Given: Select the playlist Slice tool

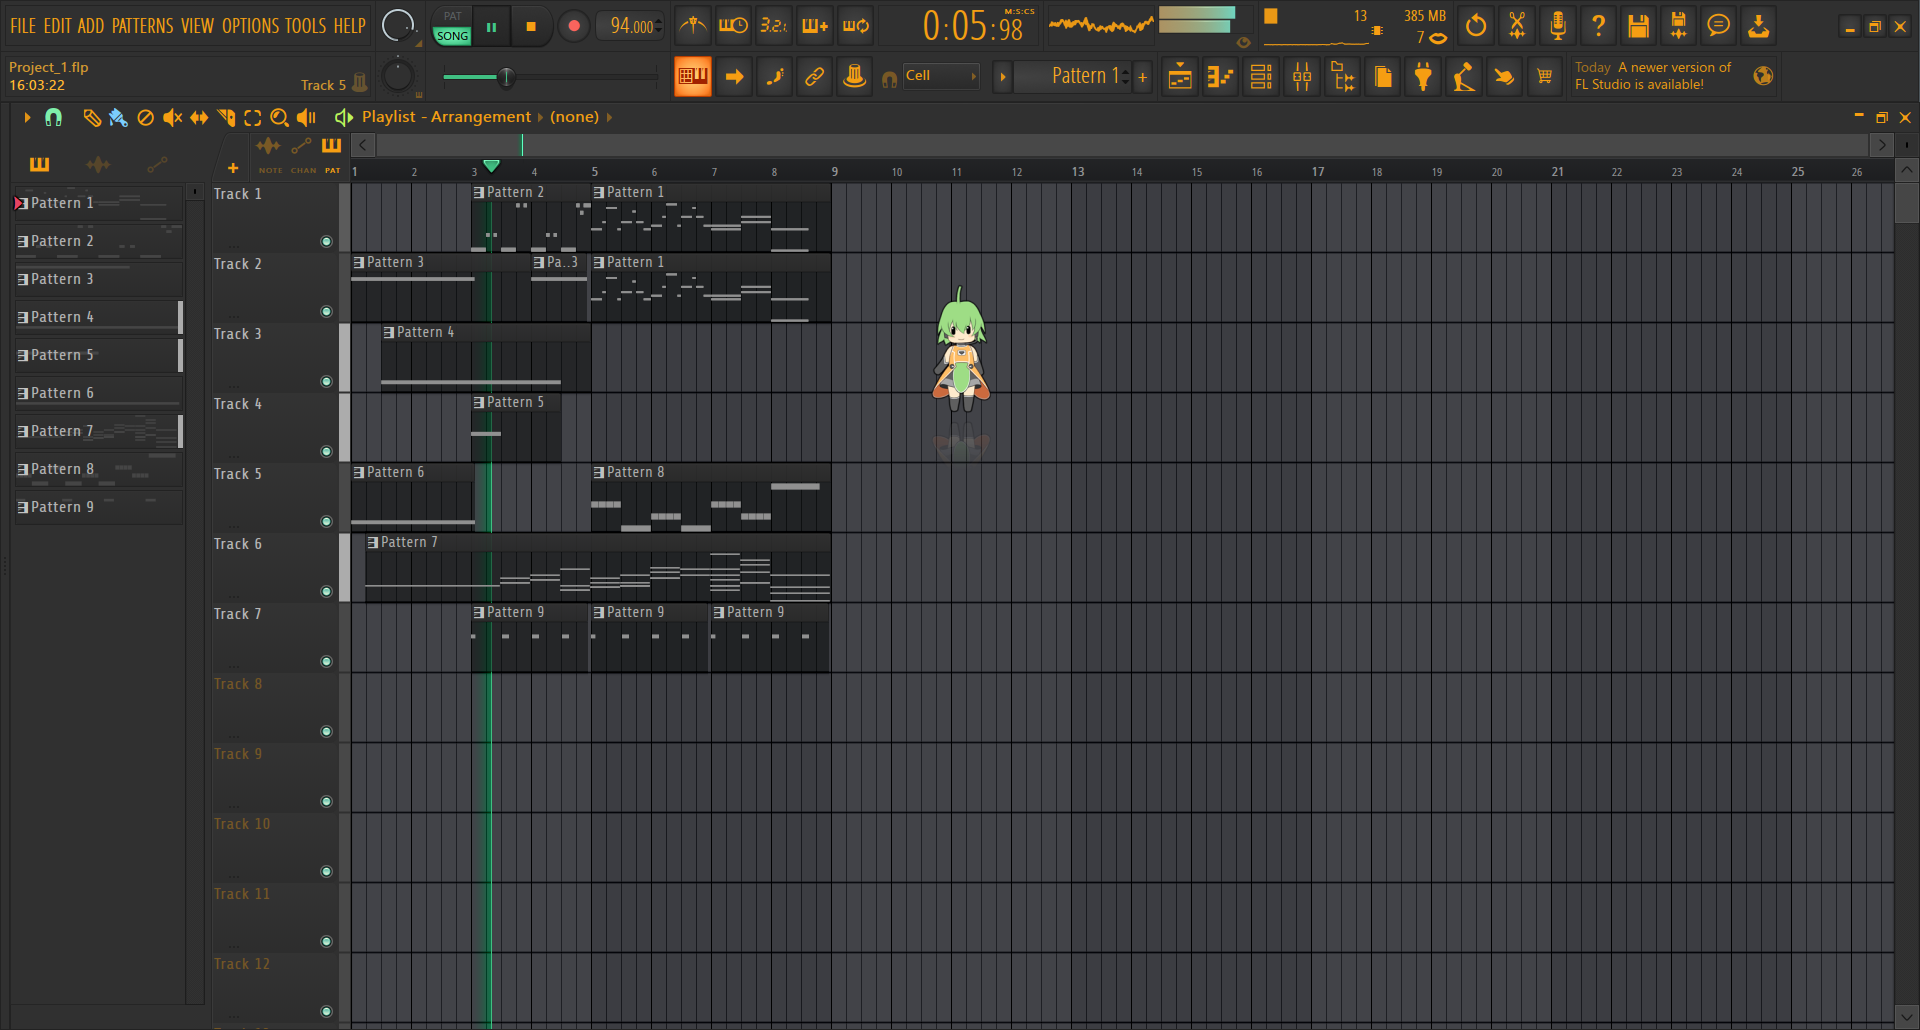Looking at the screenshot, I should click(226, 118).
